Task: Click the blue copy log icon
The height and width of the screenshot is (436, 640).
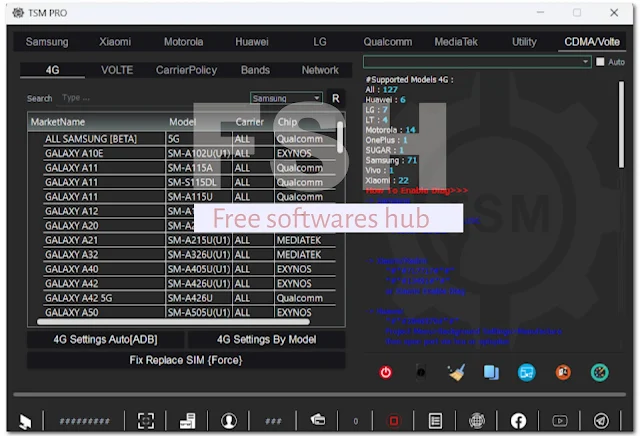Action: tap(491, 372)
